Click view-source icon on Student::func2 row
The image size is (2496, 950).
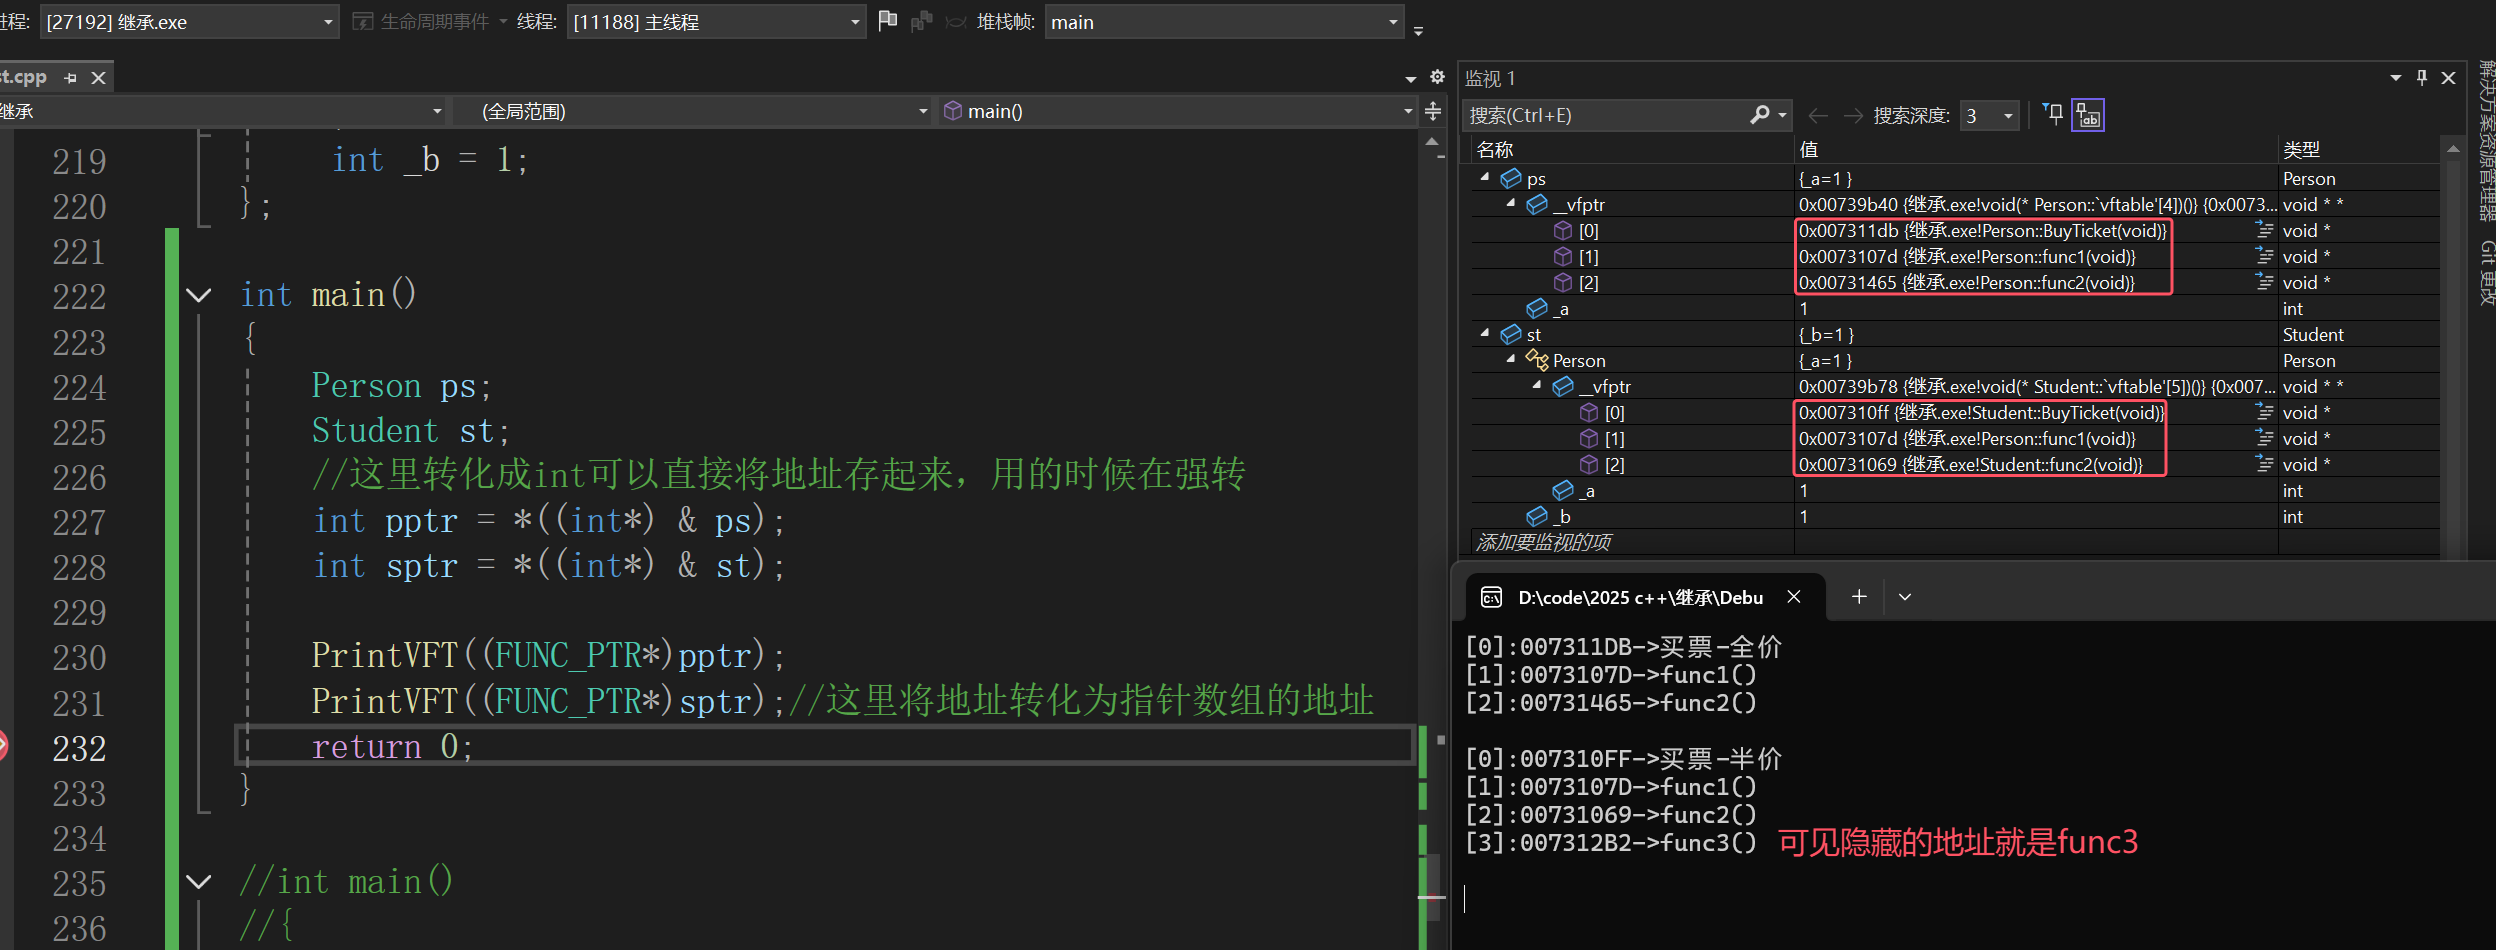coord(2265,464)
